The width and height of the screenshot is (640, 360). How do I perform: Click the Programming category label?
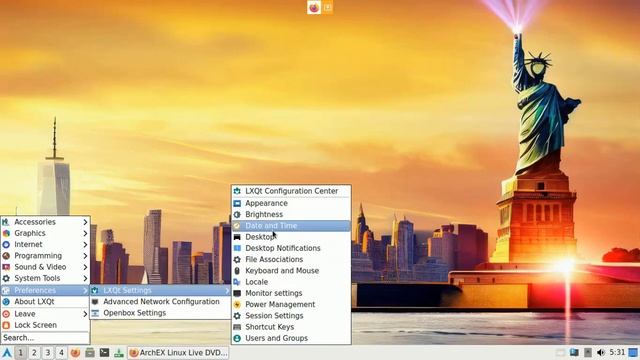pos(38,256)
